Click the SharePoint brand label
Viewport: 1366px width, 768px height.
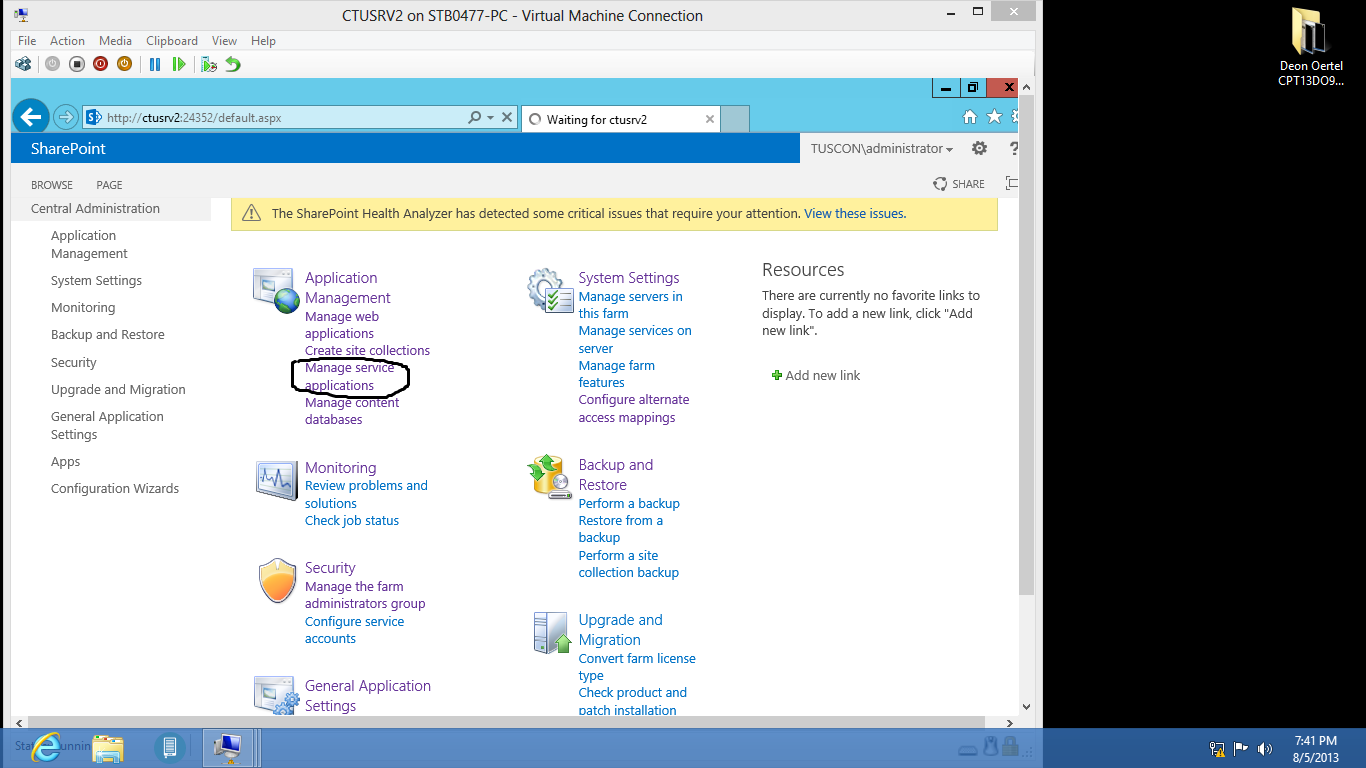pos(68,148)
